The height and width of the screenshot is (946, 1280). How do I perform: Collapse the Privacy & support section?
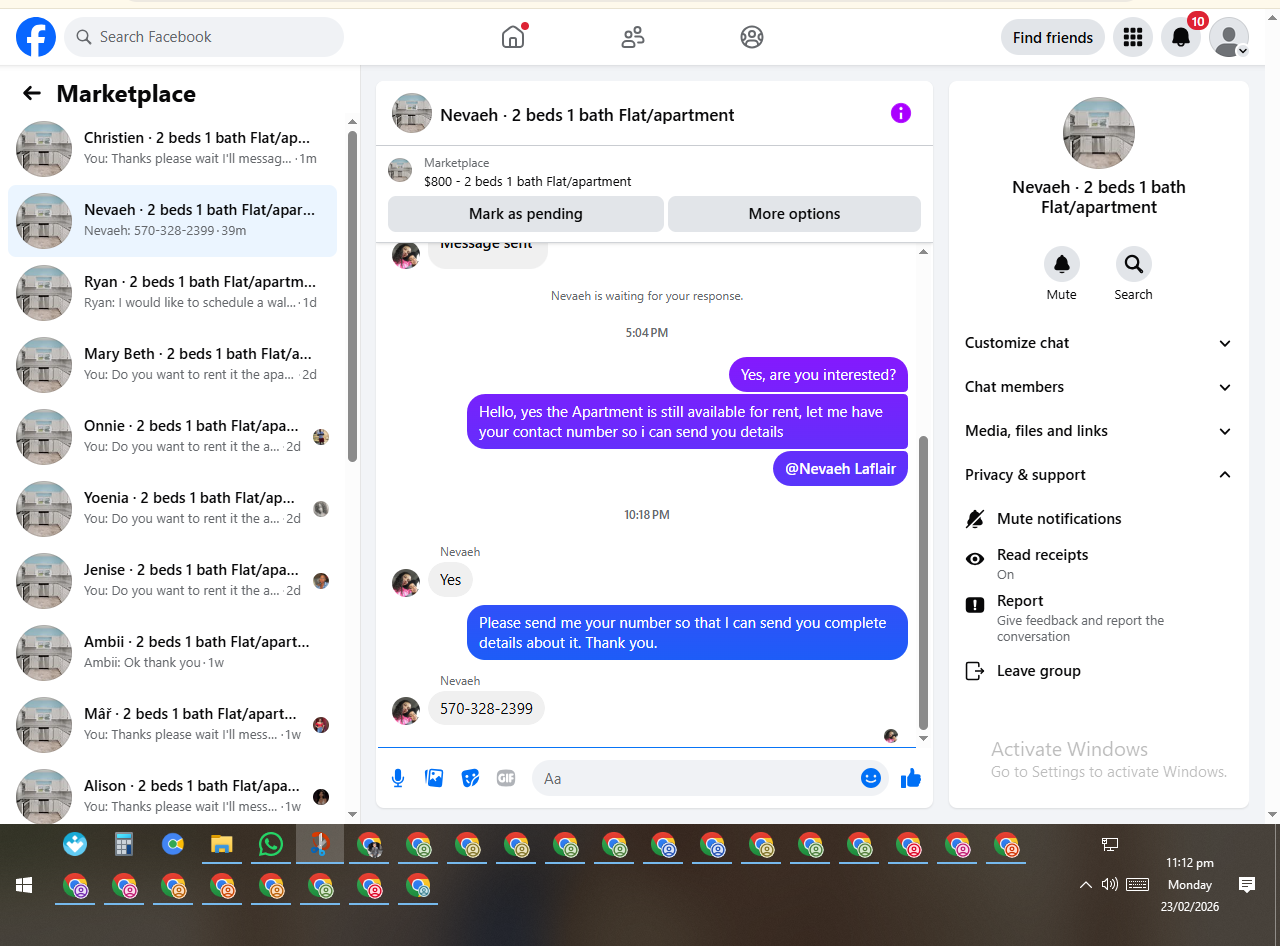click(x=1099, y=475)
